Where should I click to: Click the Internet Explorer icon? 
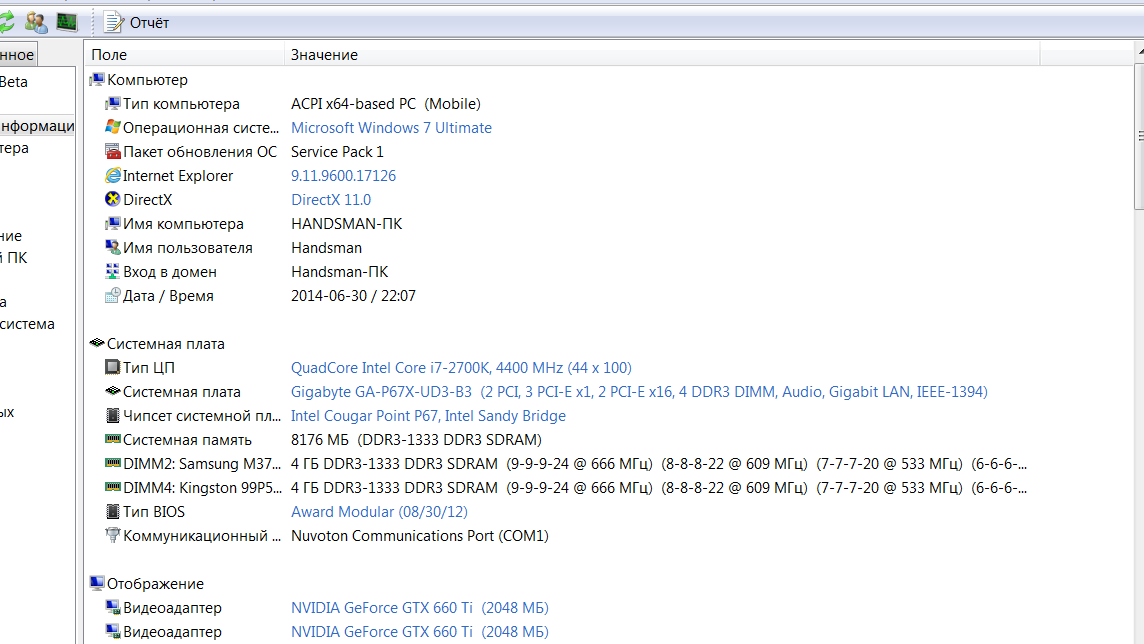click(x=112, y=175)
